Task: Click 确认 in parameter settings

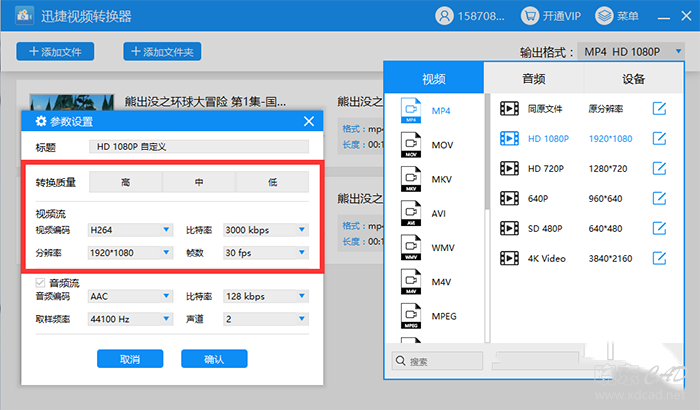Action: point(214,359)
